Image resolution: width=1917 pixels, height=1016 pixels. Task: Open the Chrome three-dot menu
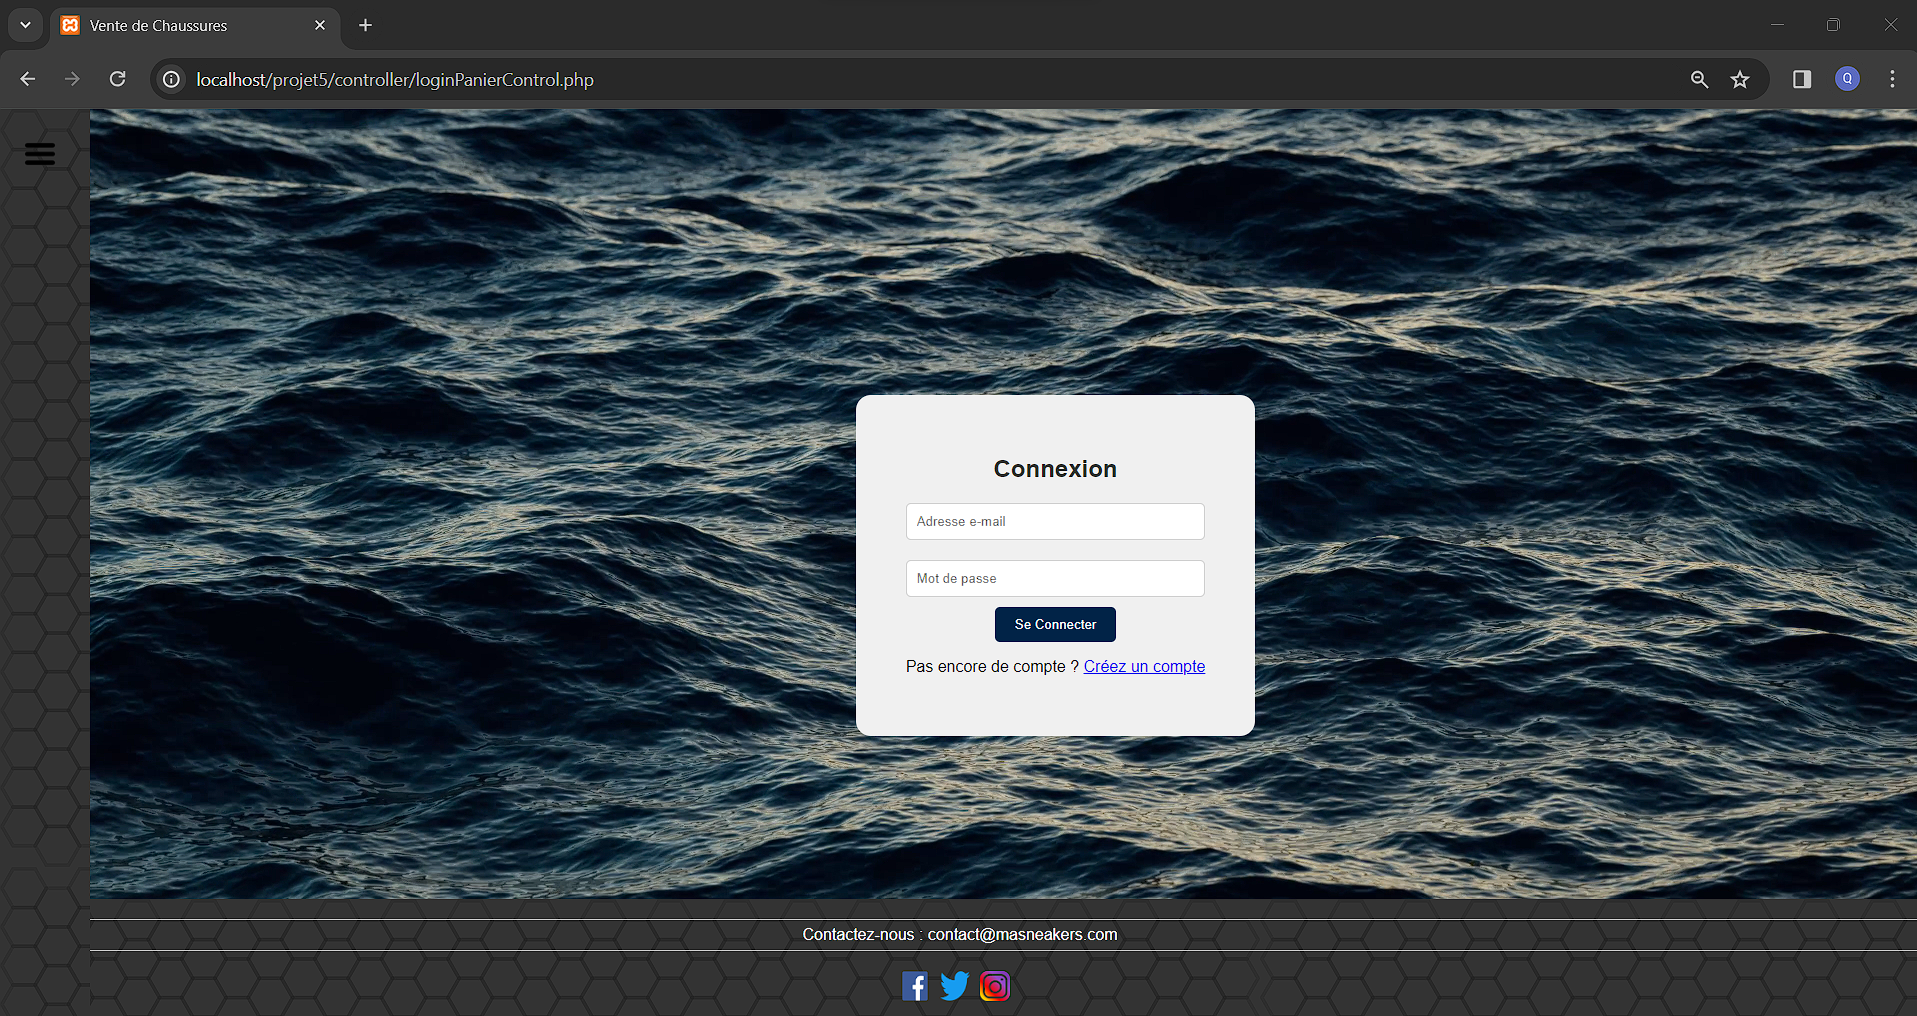coord(1892,79)
